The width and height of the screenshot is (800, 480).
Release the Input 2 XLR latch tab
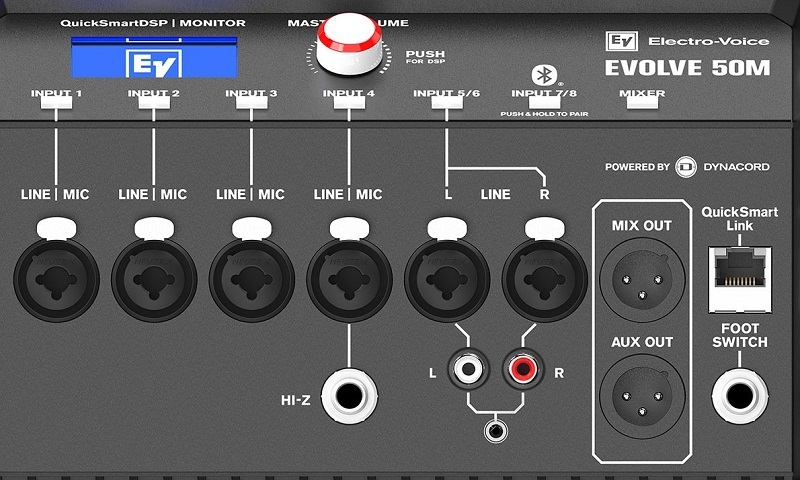[154, 228]
